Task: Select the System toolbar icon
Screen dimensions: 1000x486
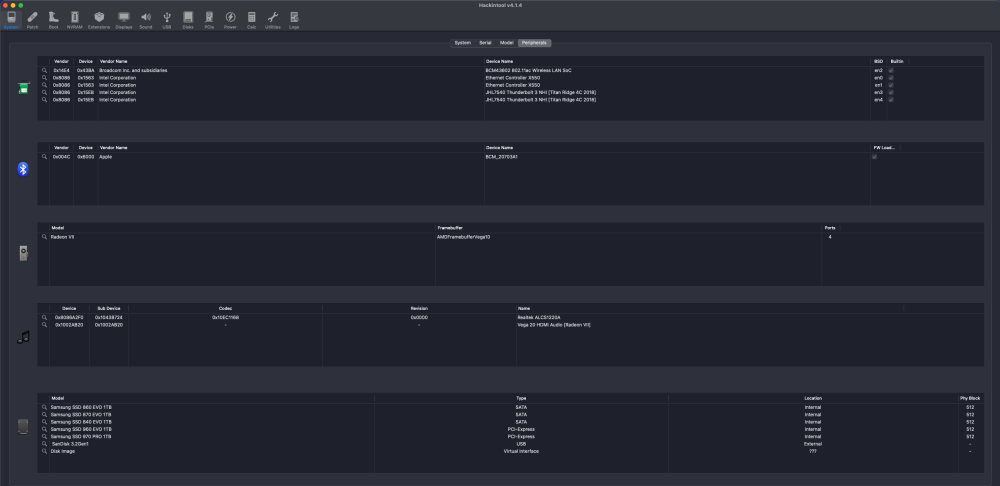Action: pyautogui.click(x=11, y=20)
